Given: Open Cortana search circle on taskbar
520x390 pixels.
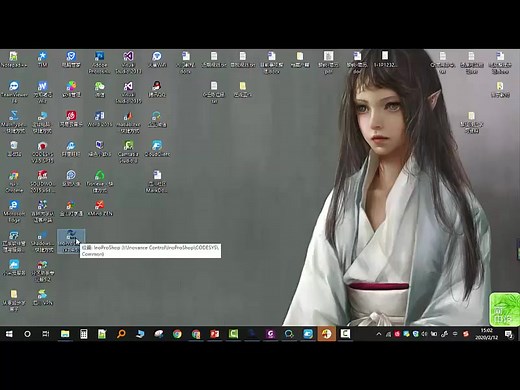Looking at the screenshot, I should coord(27,334).
